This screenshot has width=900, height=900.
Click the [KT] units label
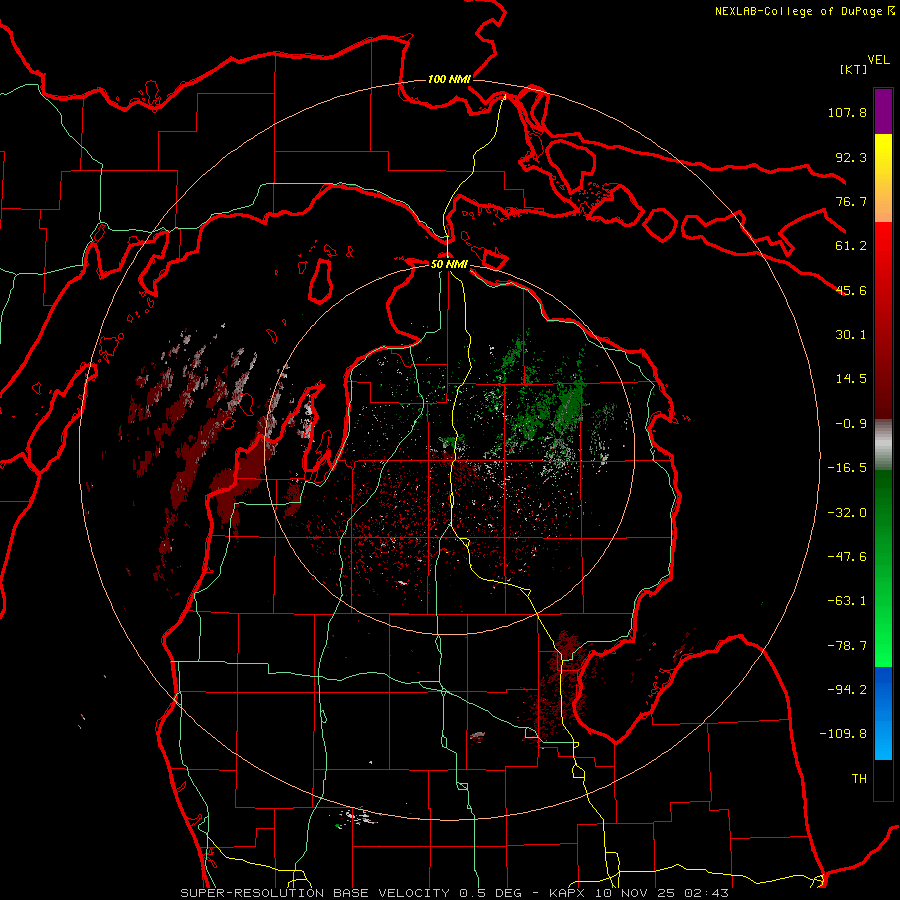854,69
